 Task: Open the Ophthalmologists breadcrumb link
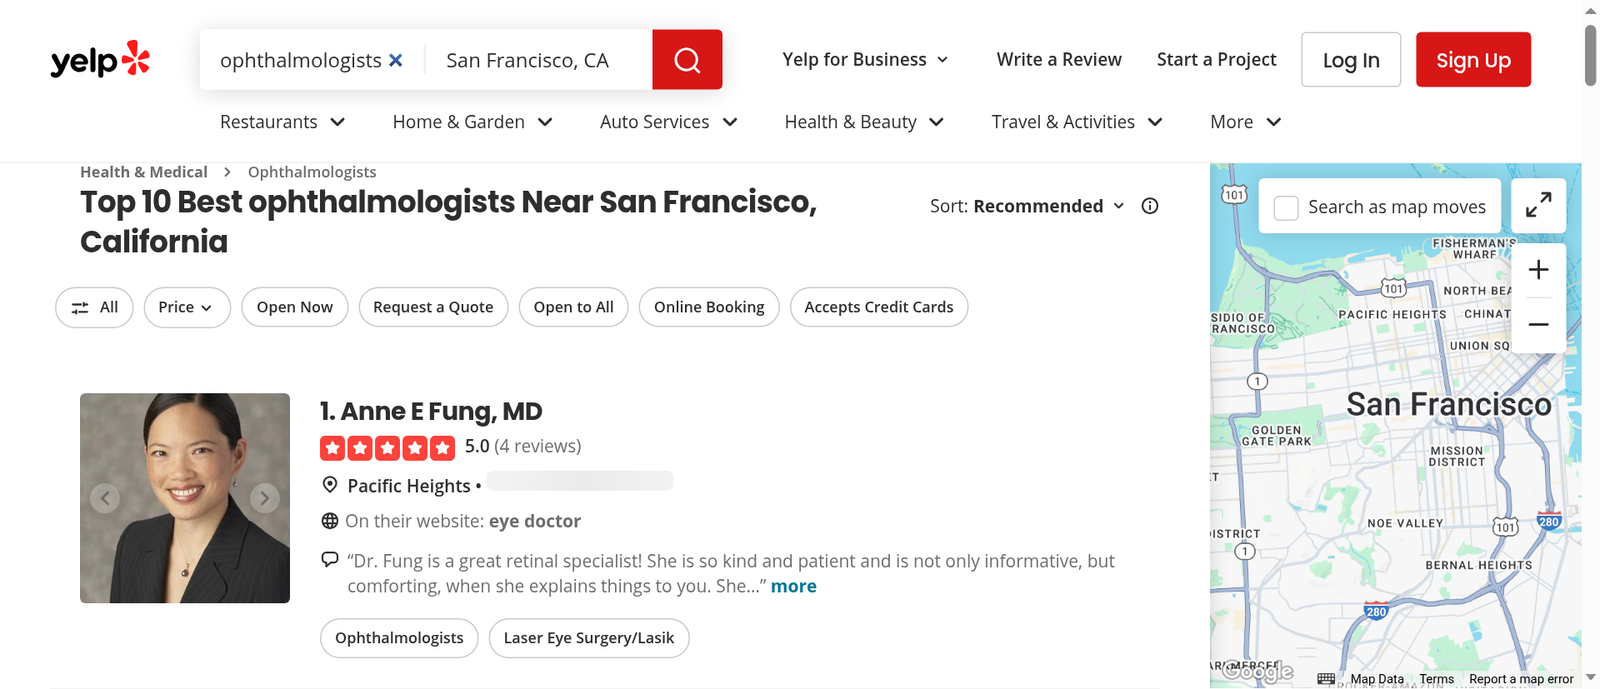312,172
